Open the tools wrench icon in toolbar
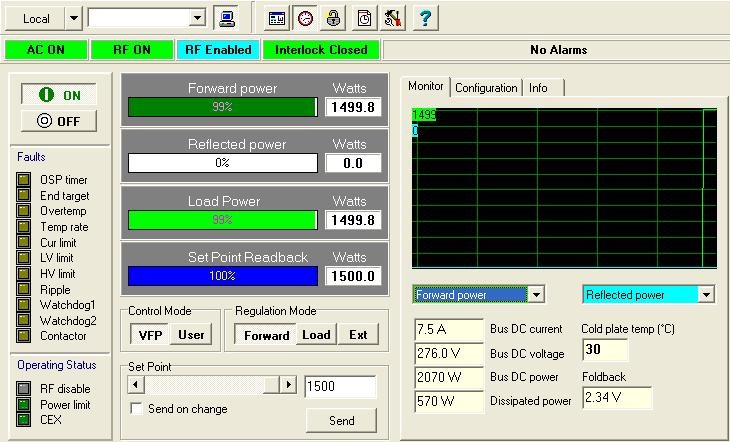Screen dimensions: 730x442 (x=394, y=18)
